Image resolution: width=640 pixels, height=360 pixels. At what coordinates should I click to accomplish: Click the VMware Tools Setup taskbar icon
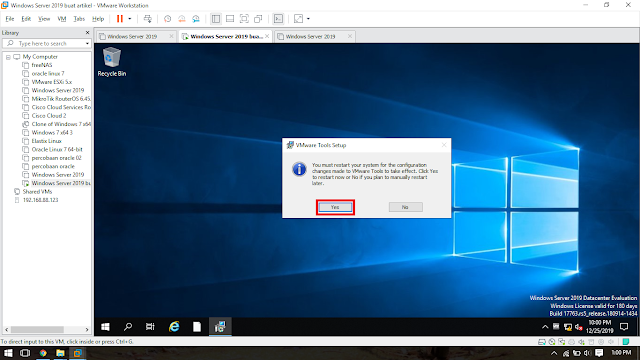tap(220, 327)
